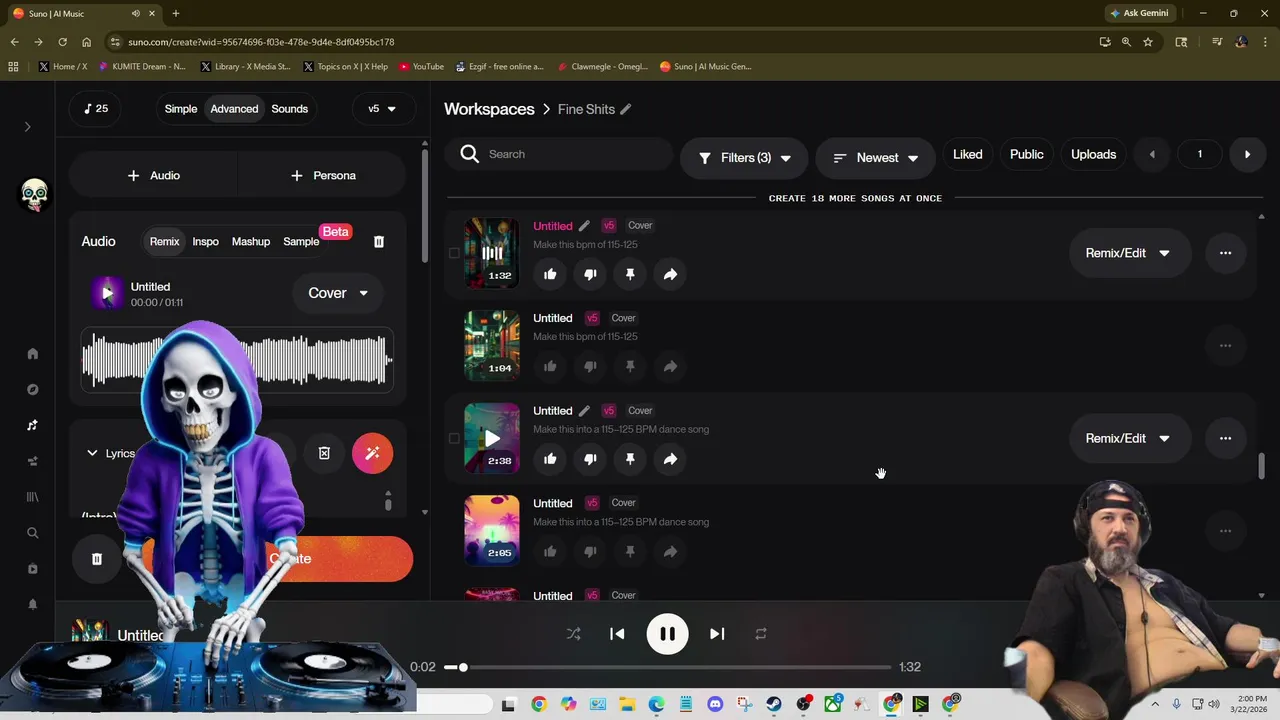
Task: Open the Filters (3) dropdown
Action: point(745,158)
